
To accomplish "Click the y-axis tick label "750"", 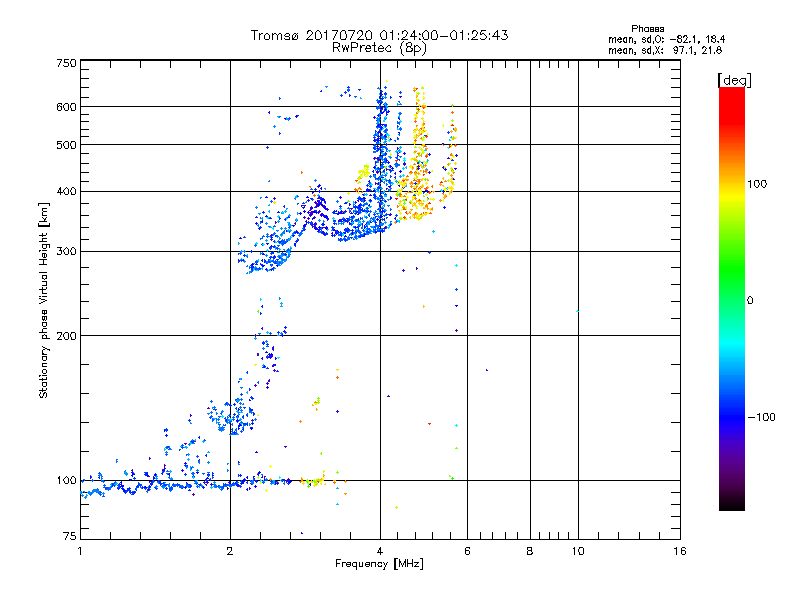I will 66,63.
